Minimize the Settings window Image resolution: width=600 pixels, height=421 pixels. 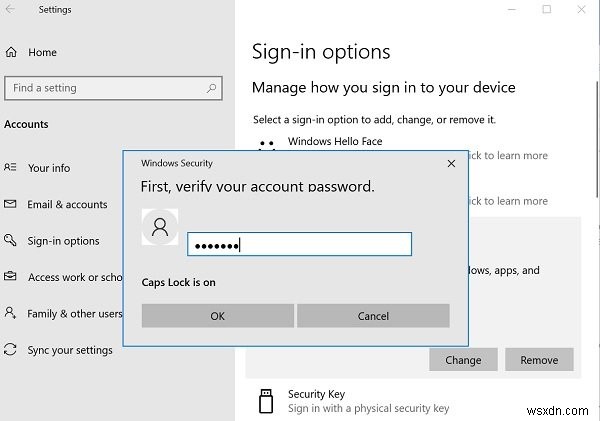[x=512, y=9]
